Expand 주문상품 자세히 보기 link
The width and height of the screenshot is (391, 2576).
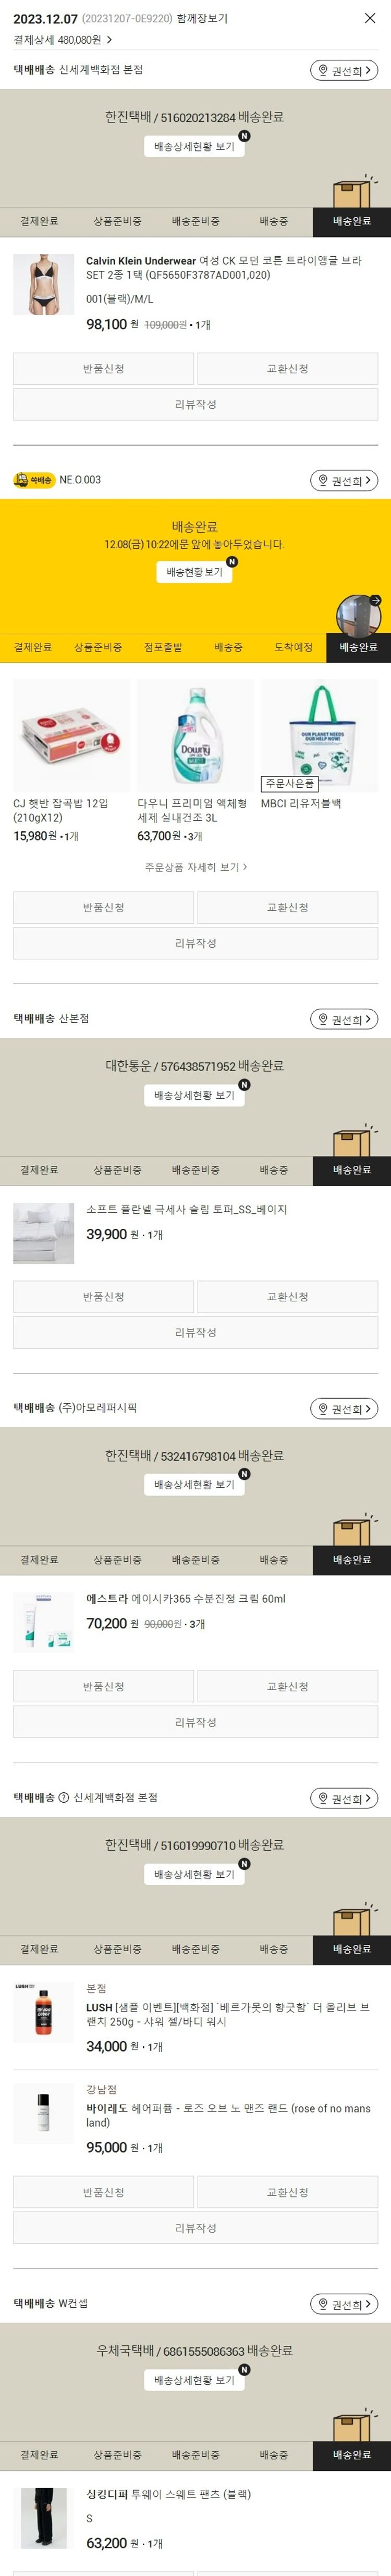pos(195,867)
